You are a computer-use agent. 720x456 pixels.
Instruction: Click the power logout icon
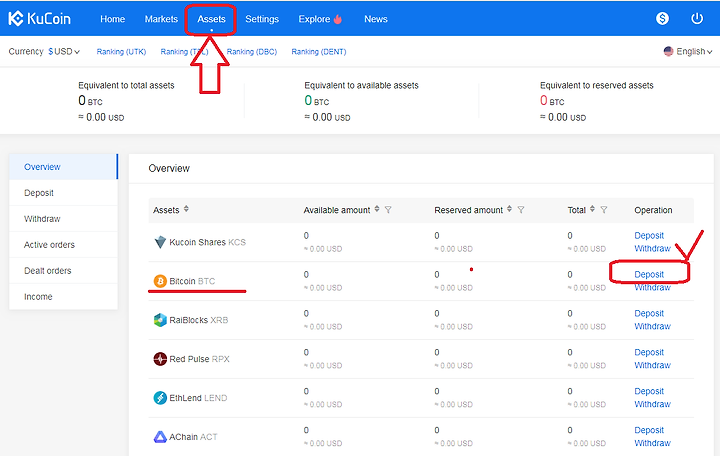[x=697, y=18]
